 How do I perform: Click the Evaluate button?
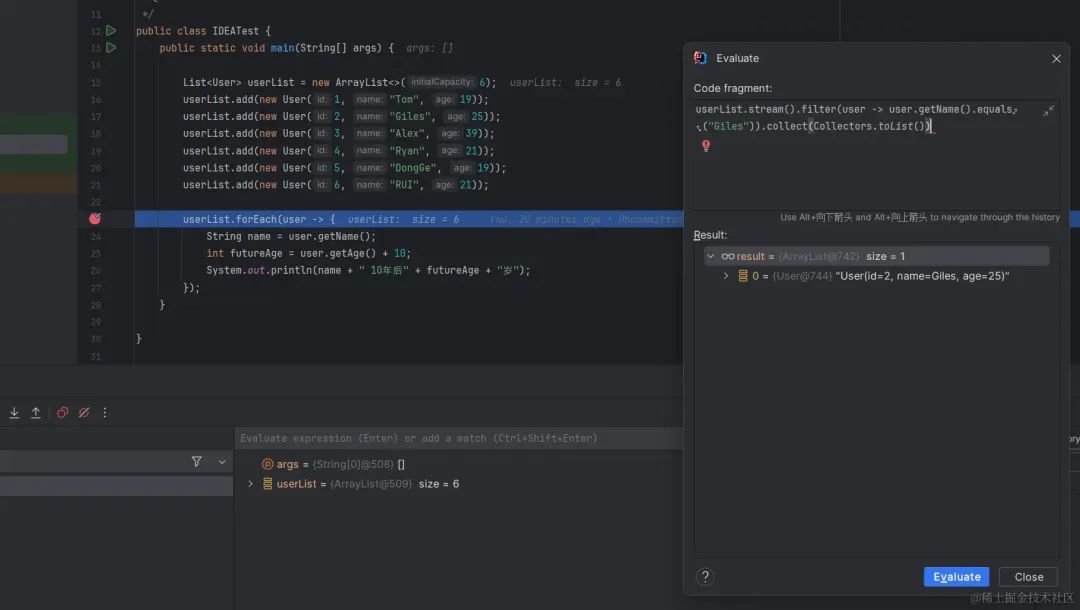click(956, 576)
